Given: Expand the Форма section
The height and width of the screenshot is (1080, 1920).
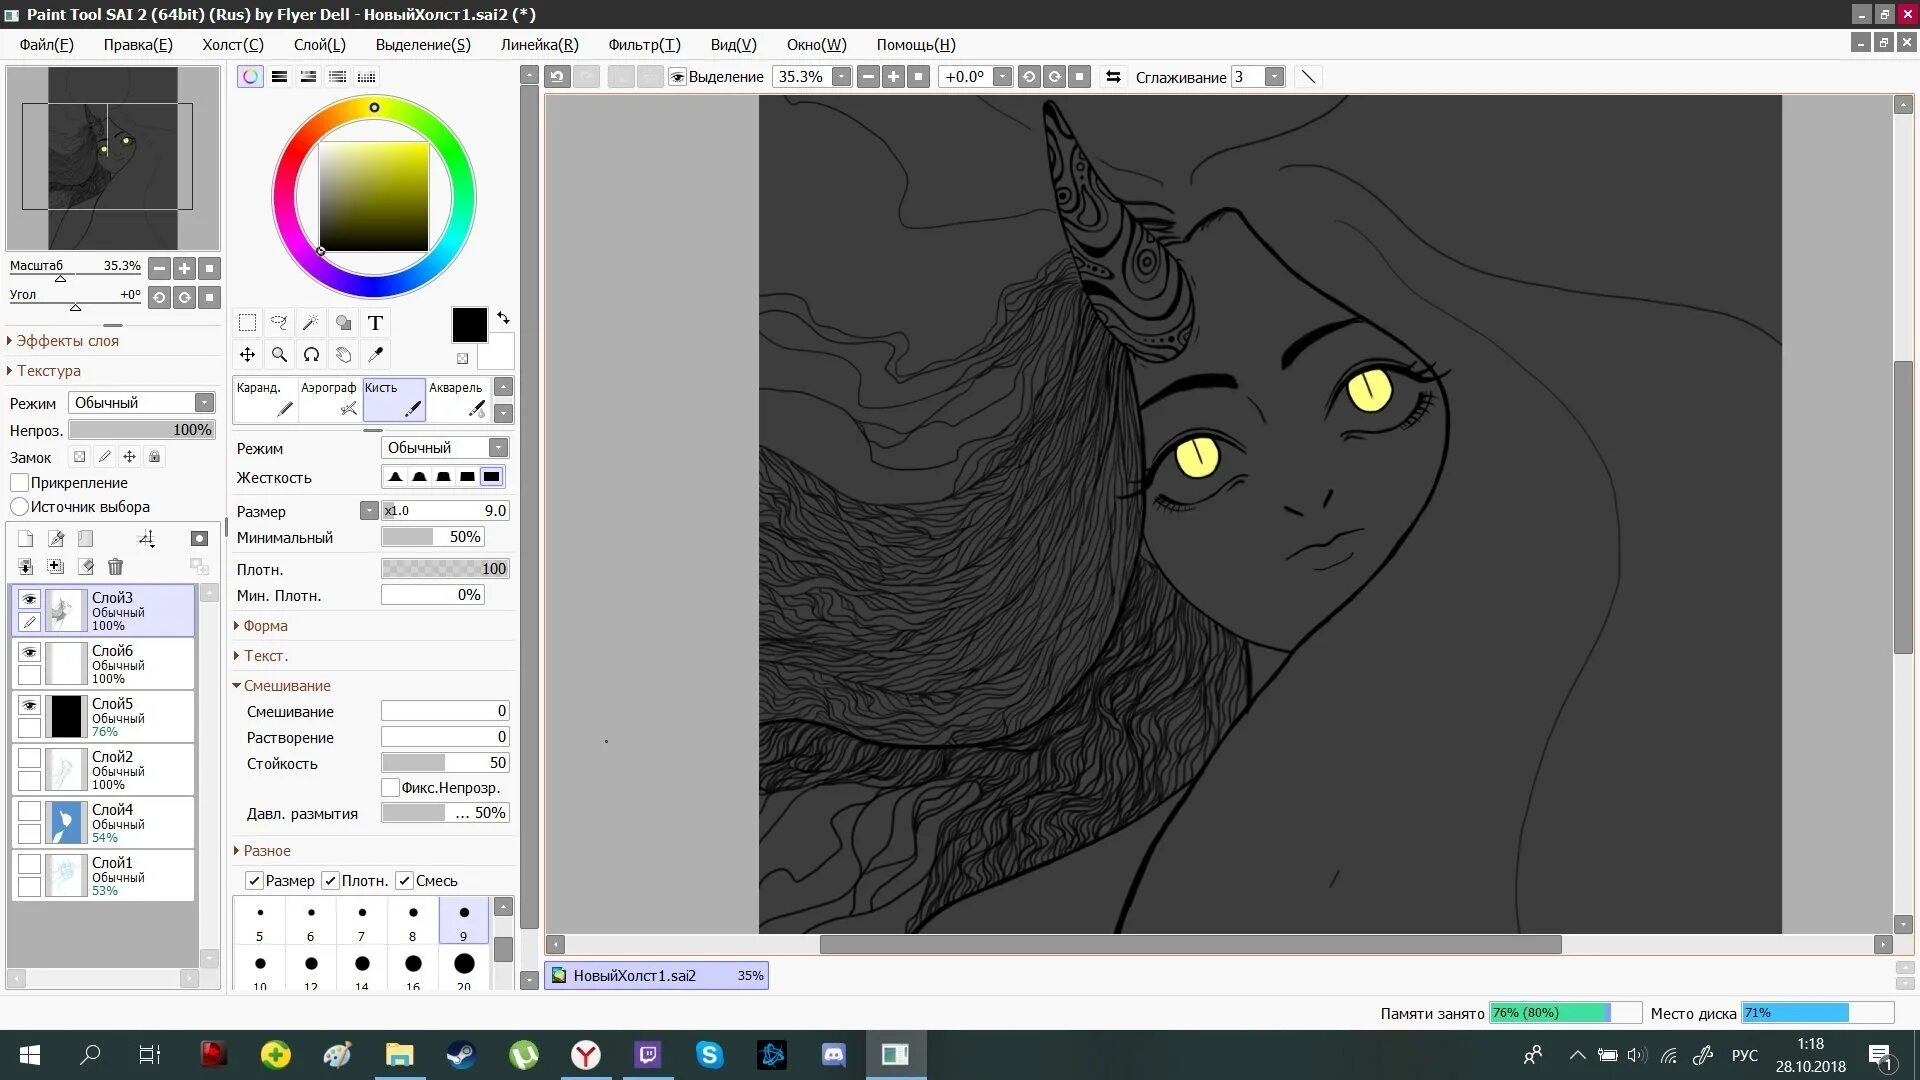Looking at the screenshot, I should click(265, 626).
